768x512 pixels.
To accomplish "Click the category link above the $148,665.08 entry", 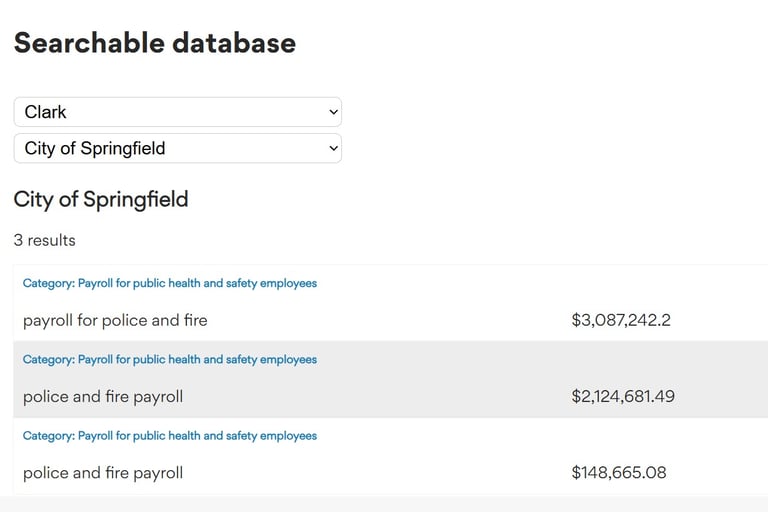I will [x=170, y=435].
